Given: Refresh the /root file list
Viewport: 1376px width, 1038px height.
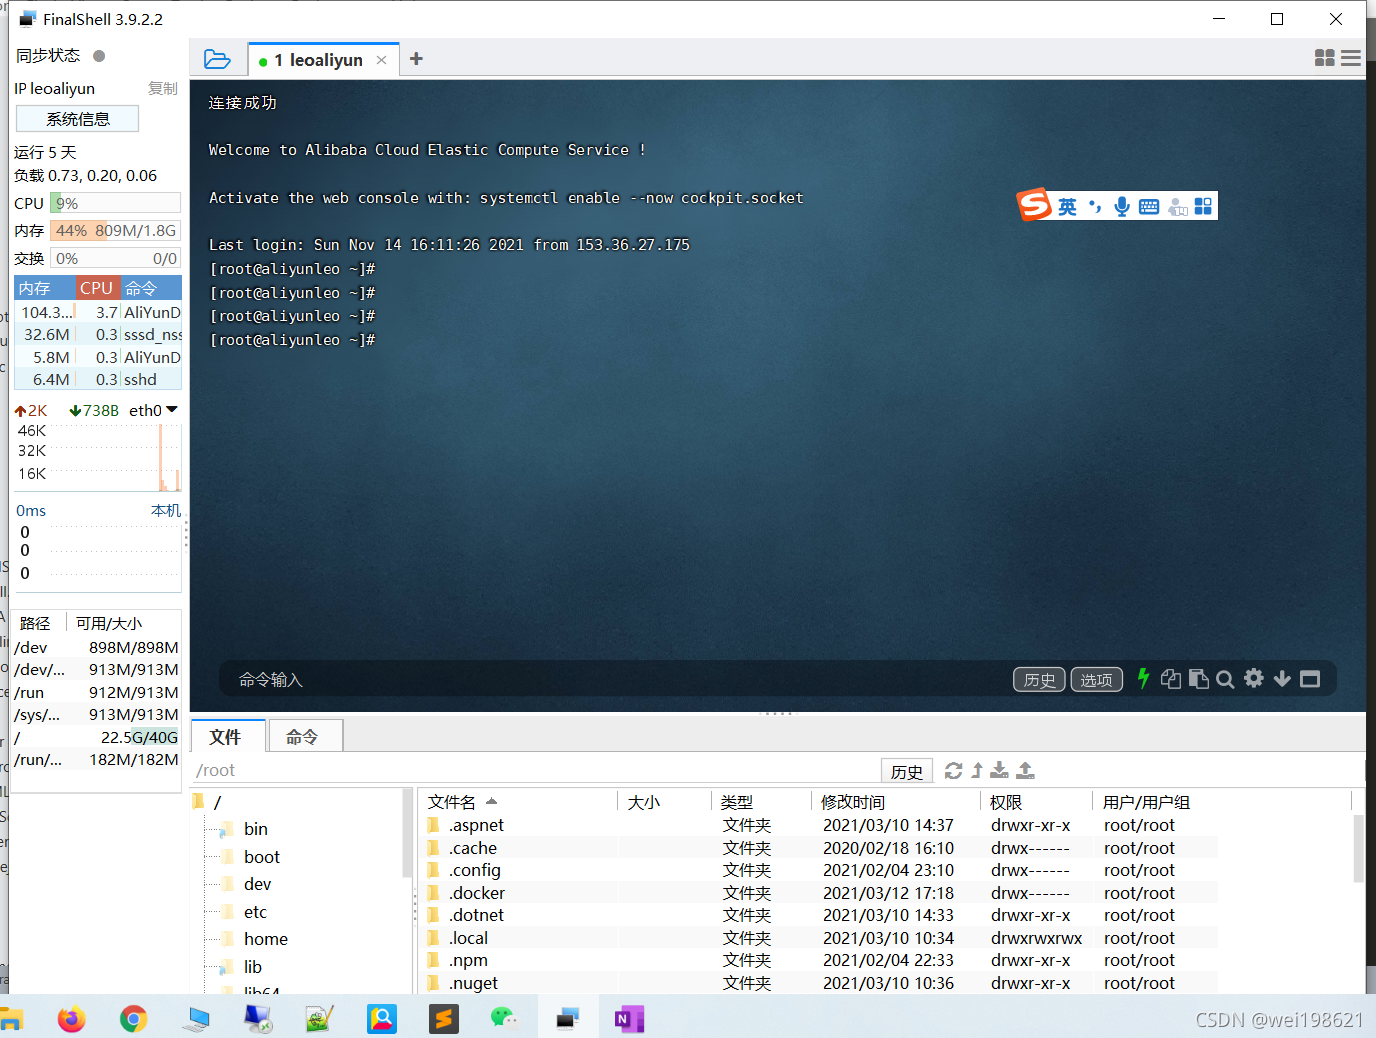Looking at the screenshot, I should point(953,770).
